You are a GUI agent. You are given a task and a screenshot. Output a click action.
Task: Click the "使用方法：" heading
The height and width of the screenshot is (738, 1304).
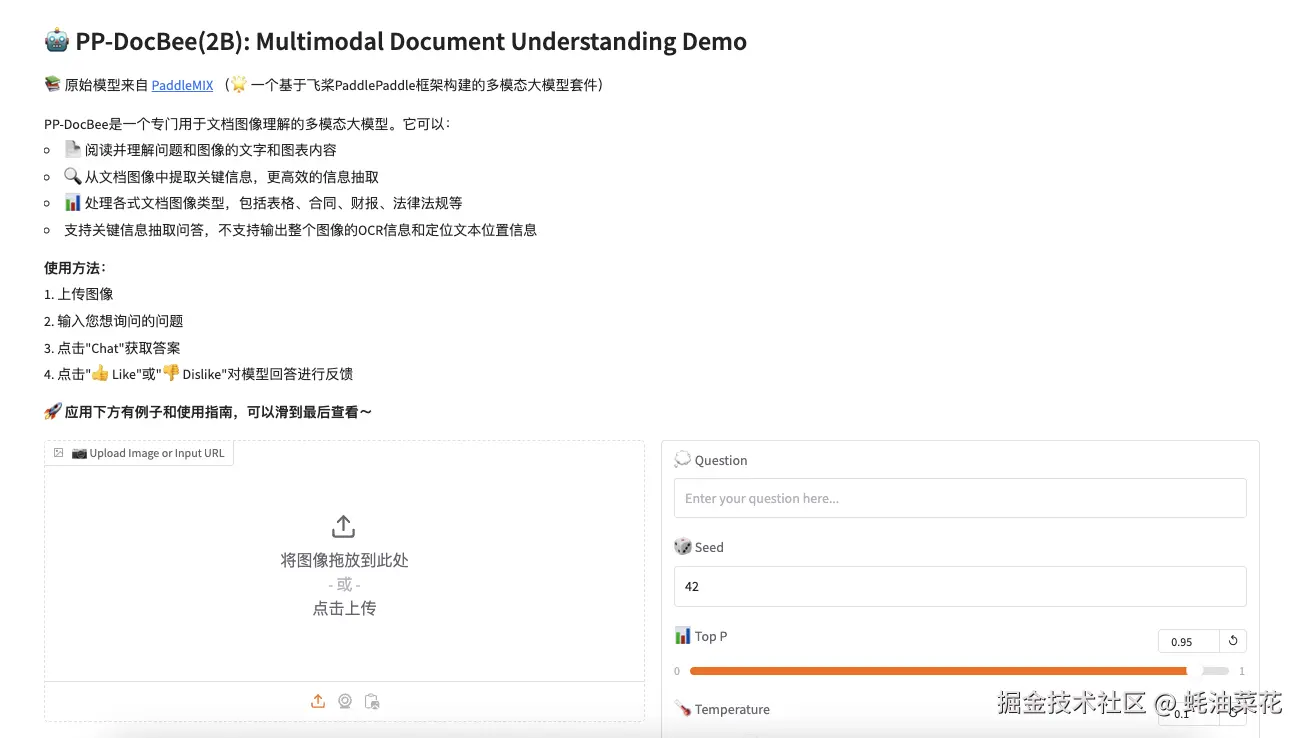[x=75, y=268]
